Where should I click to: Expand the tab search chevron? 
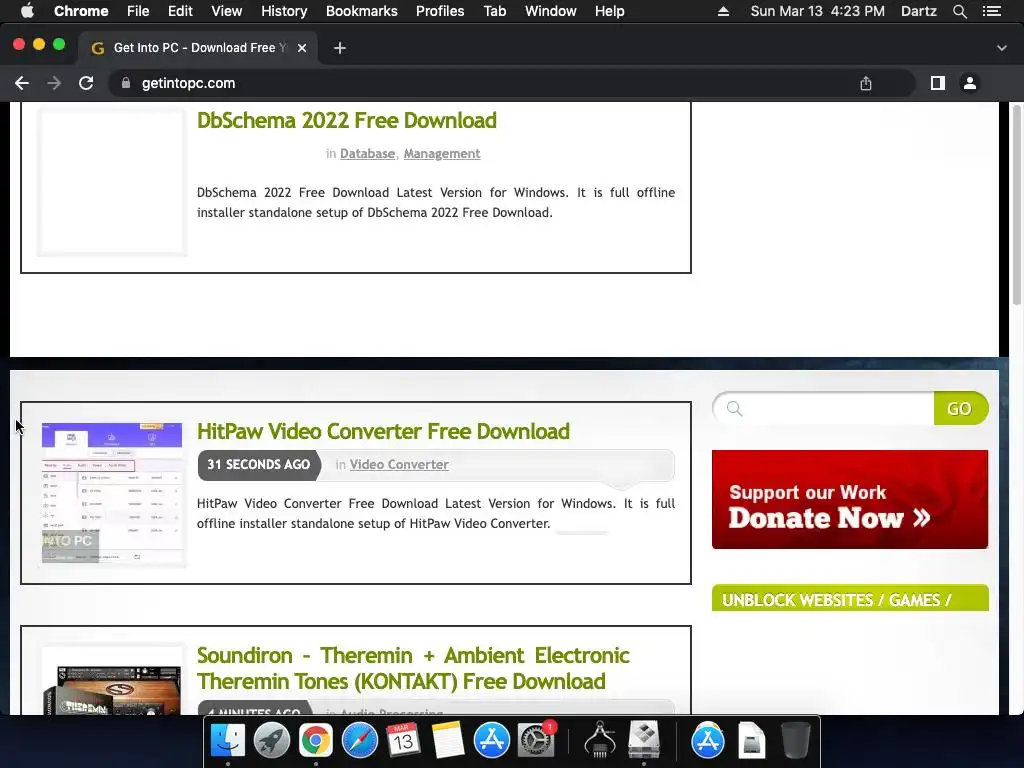[x=1002, y=48]
